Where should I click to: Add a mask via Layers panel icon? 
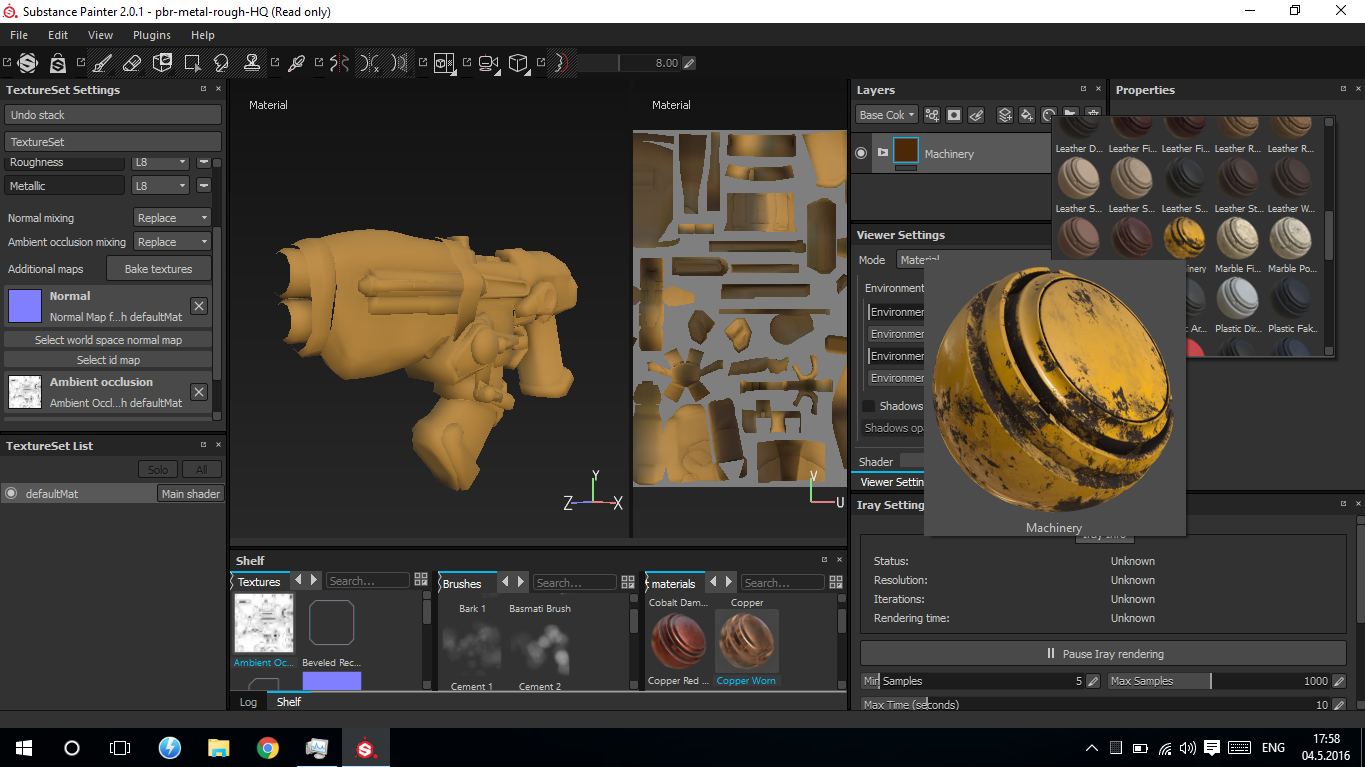[x=954, y=115]
